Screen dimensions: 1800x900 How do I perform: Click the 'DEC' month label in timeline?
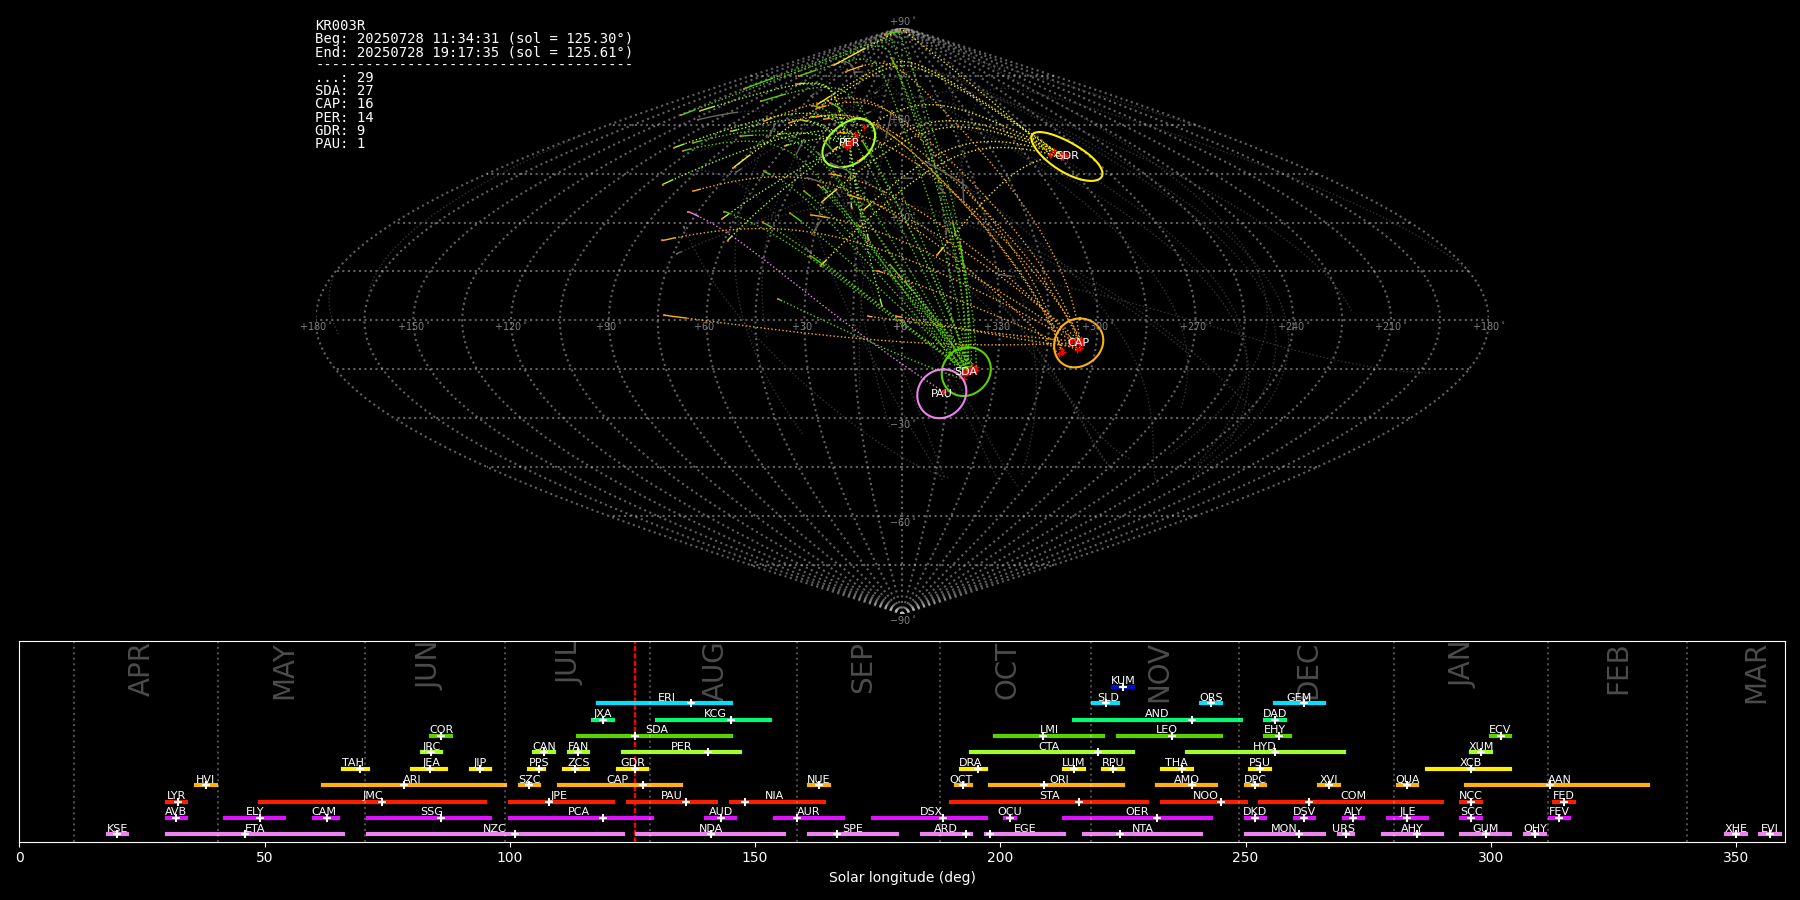pos(1308,671)
